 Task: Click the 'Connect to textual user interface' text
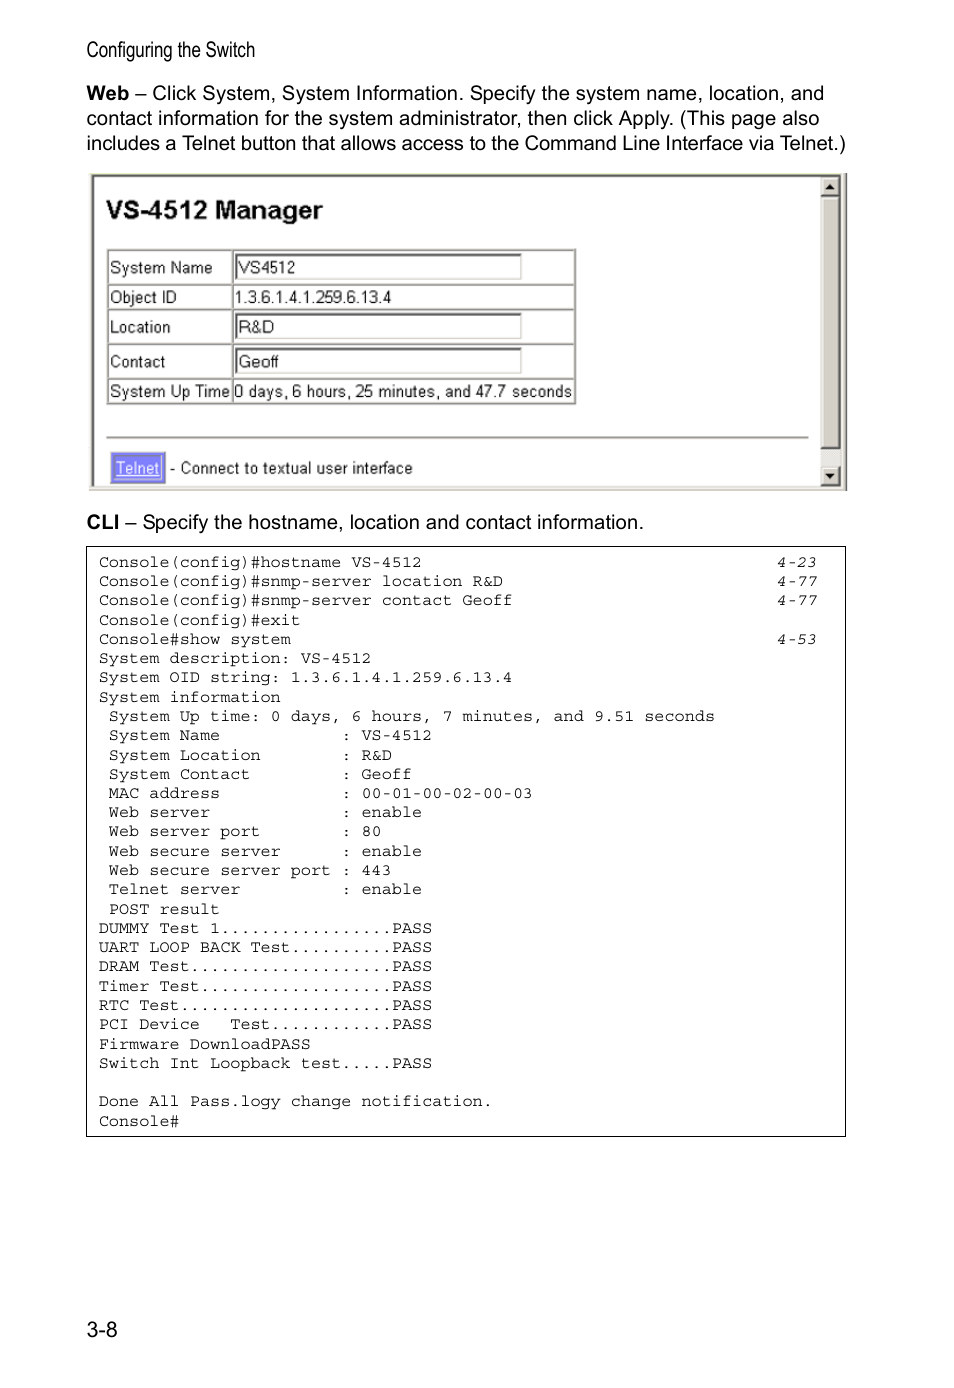pyautogui.click(x=296, y=468)
